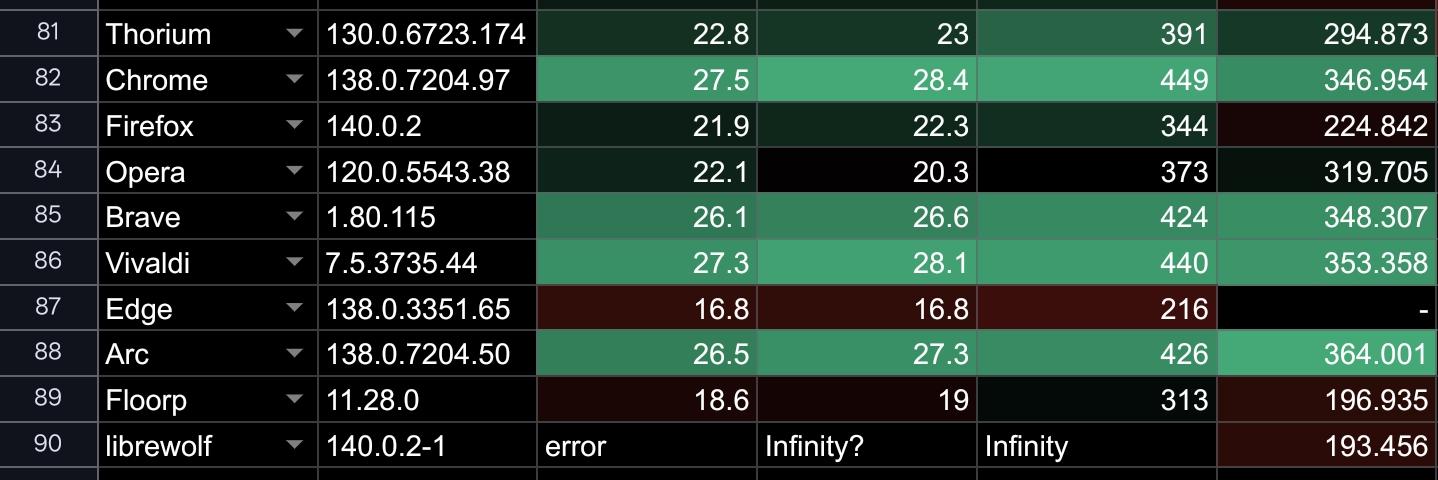Select the cell with value 353.358
The width and height of the screenshot is (1438, 480).
point(1327,263)
